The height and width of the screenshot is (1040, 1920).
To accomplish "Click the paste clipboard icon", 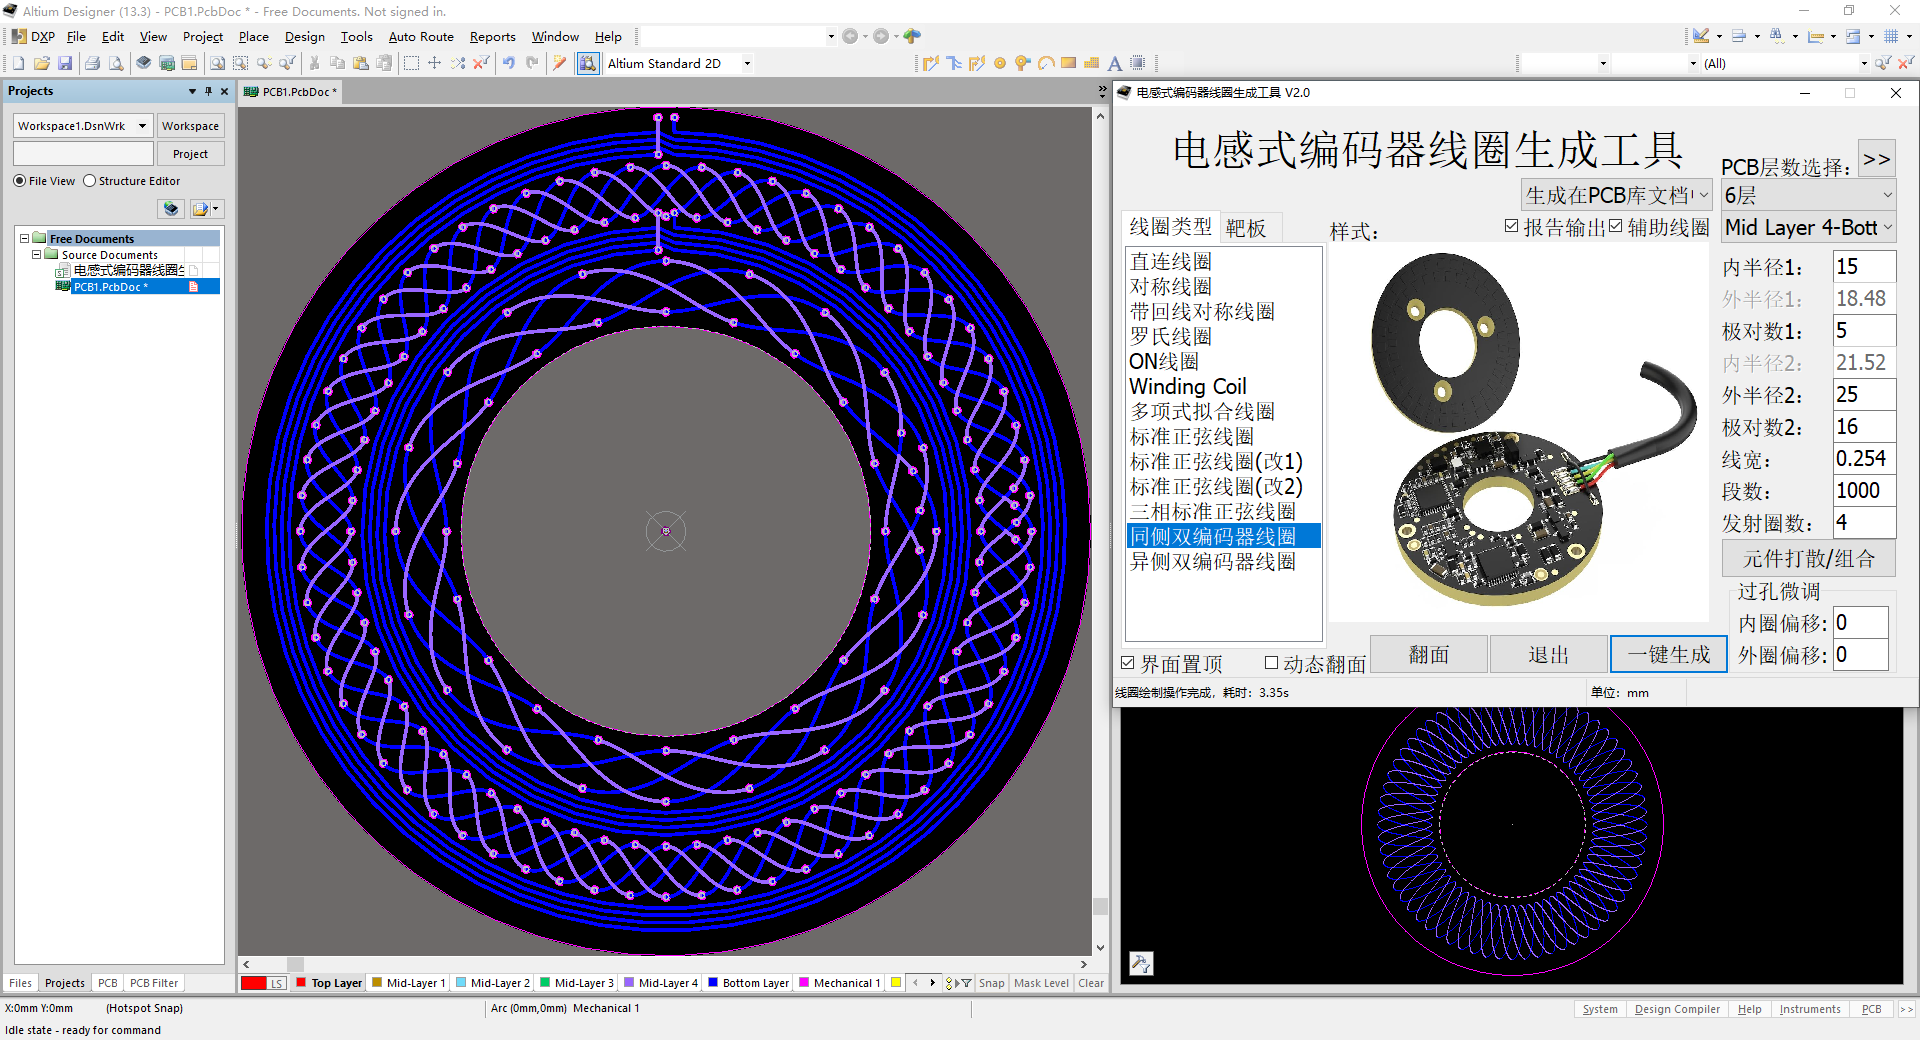I will click(361, 63).
